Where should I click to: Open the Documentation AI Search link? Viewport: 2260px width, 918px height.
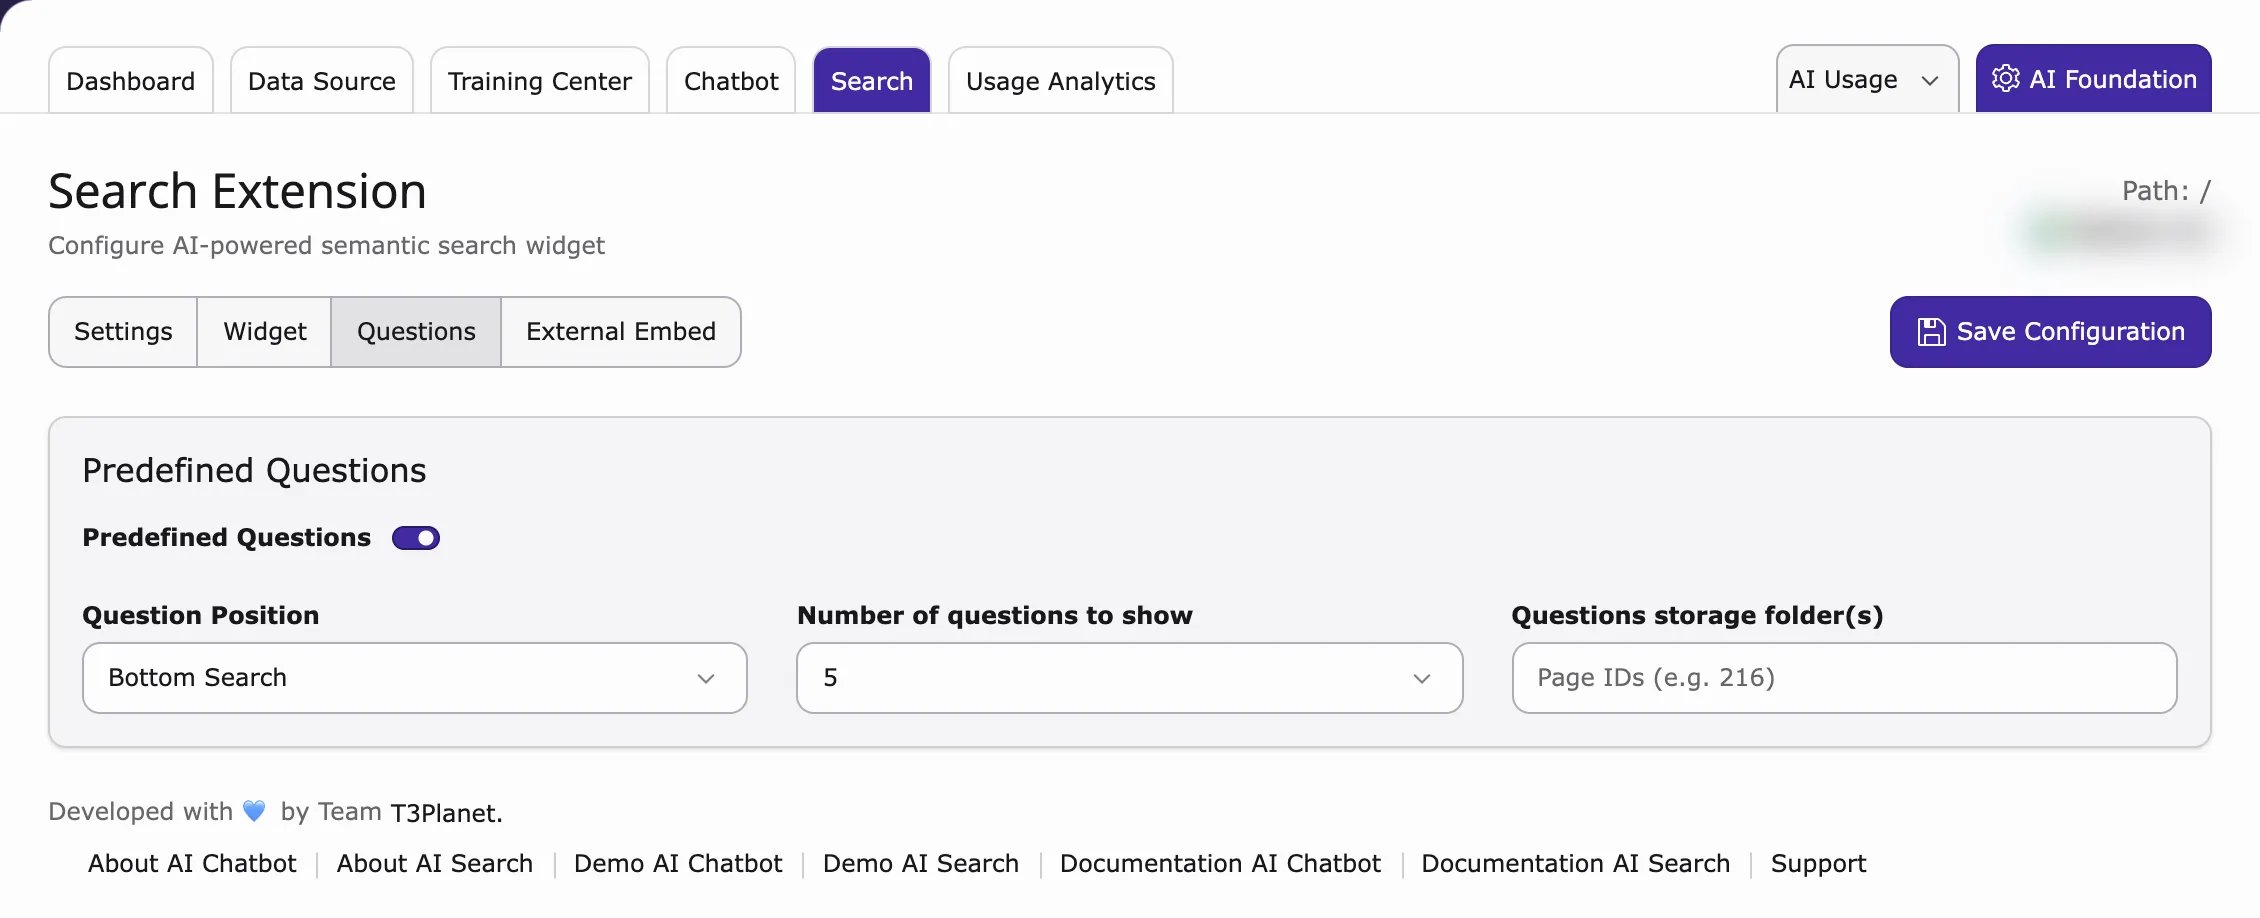tap(1576, 863)
